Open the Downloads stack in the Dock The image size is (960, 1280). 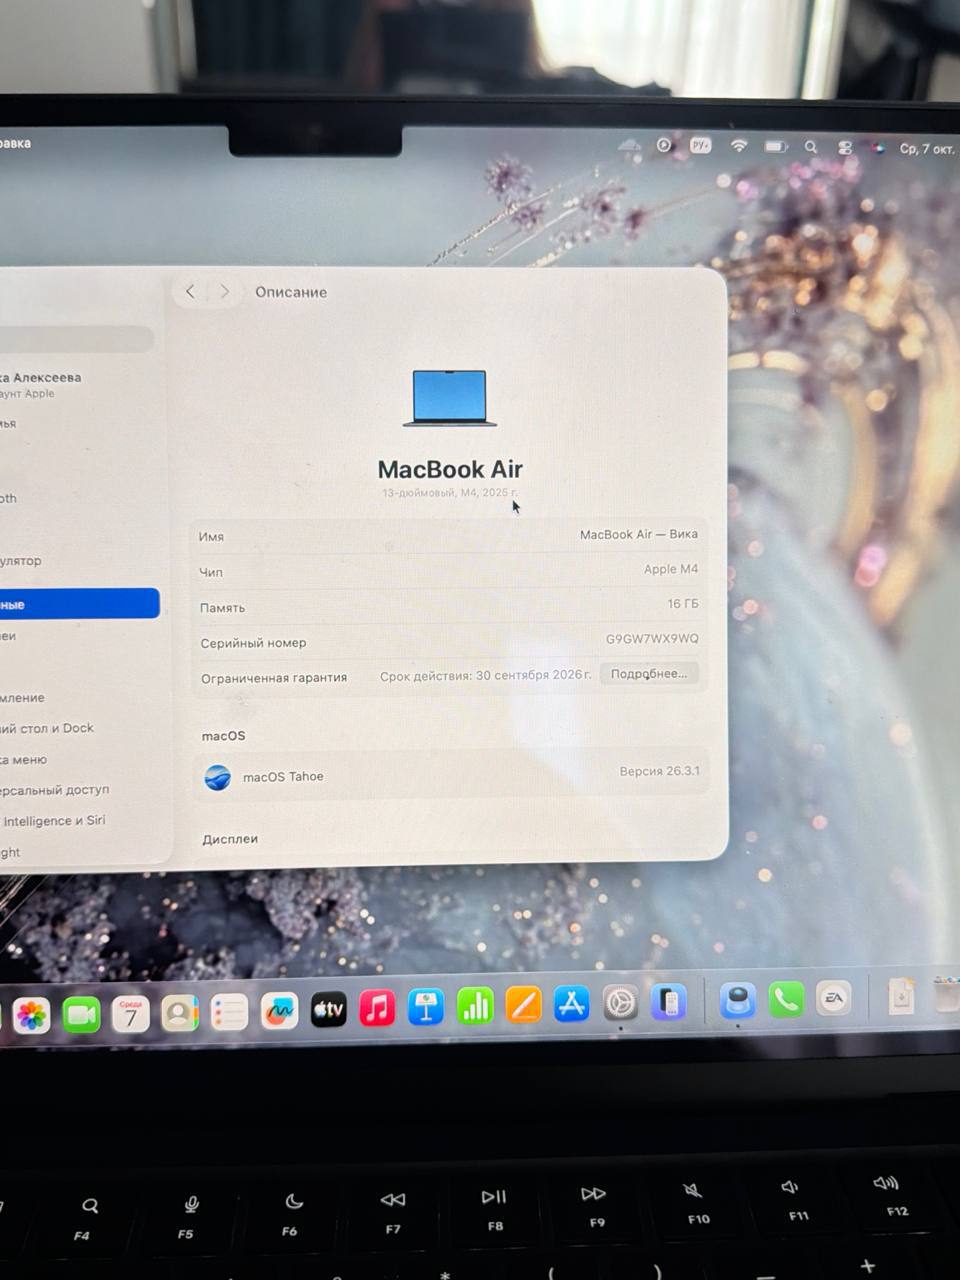tap(901, 996)
